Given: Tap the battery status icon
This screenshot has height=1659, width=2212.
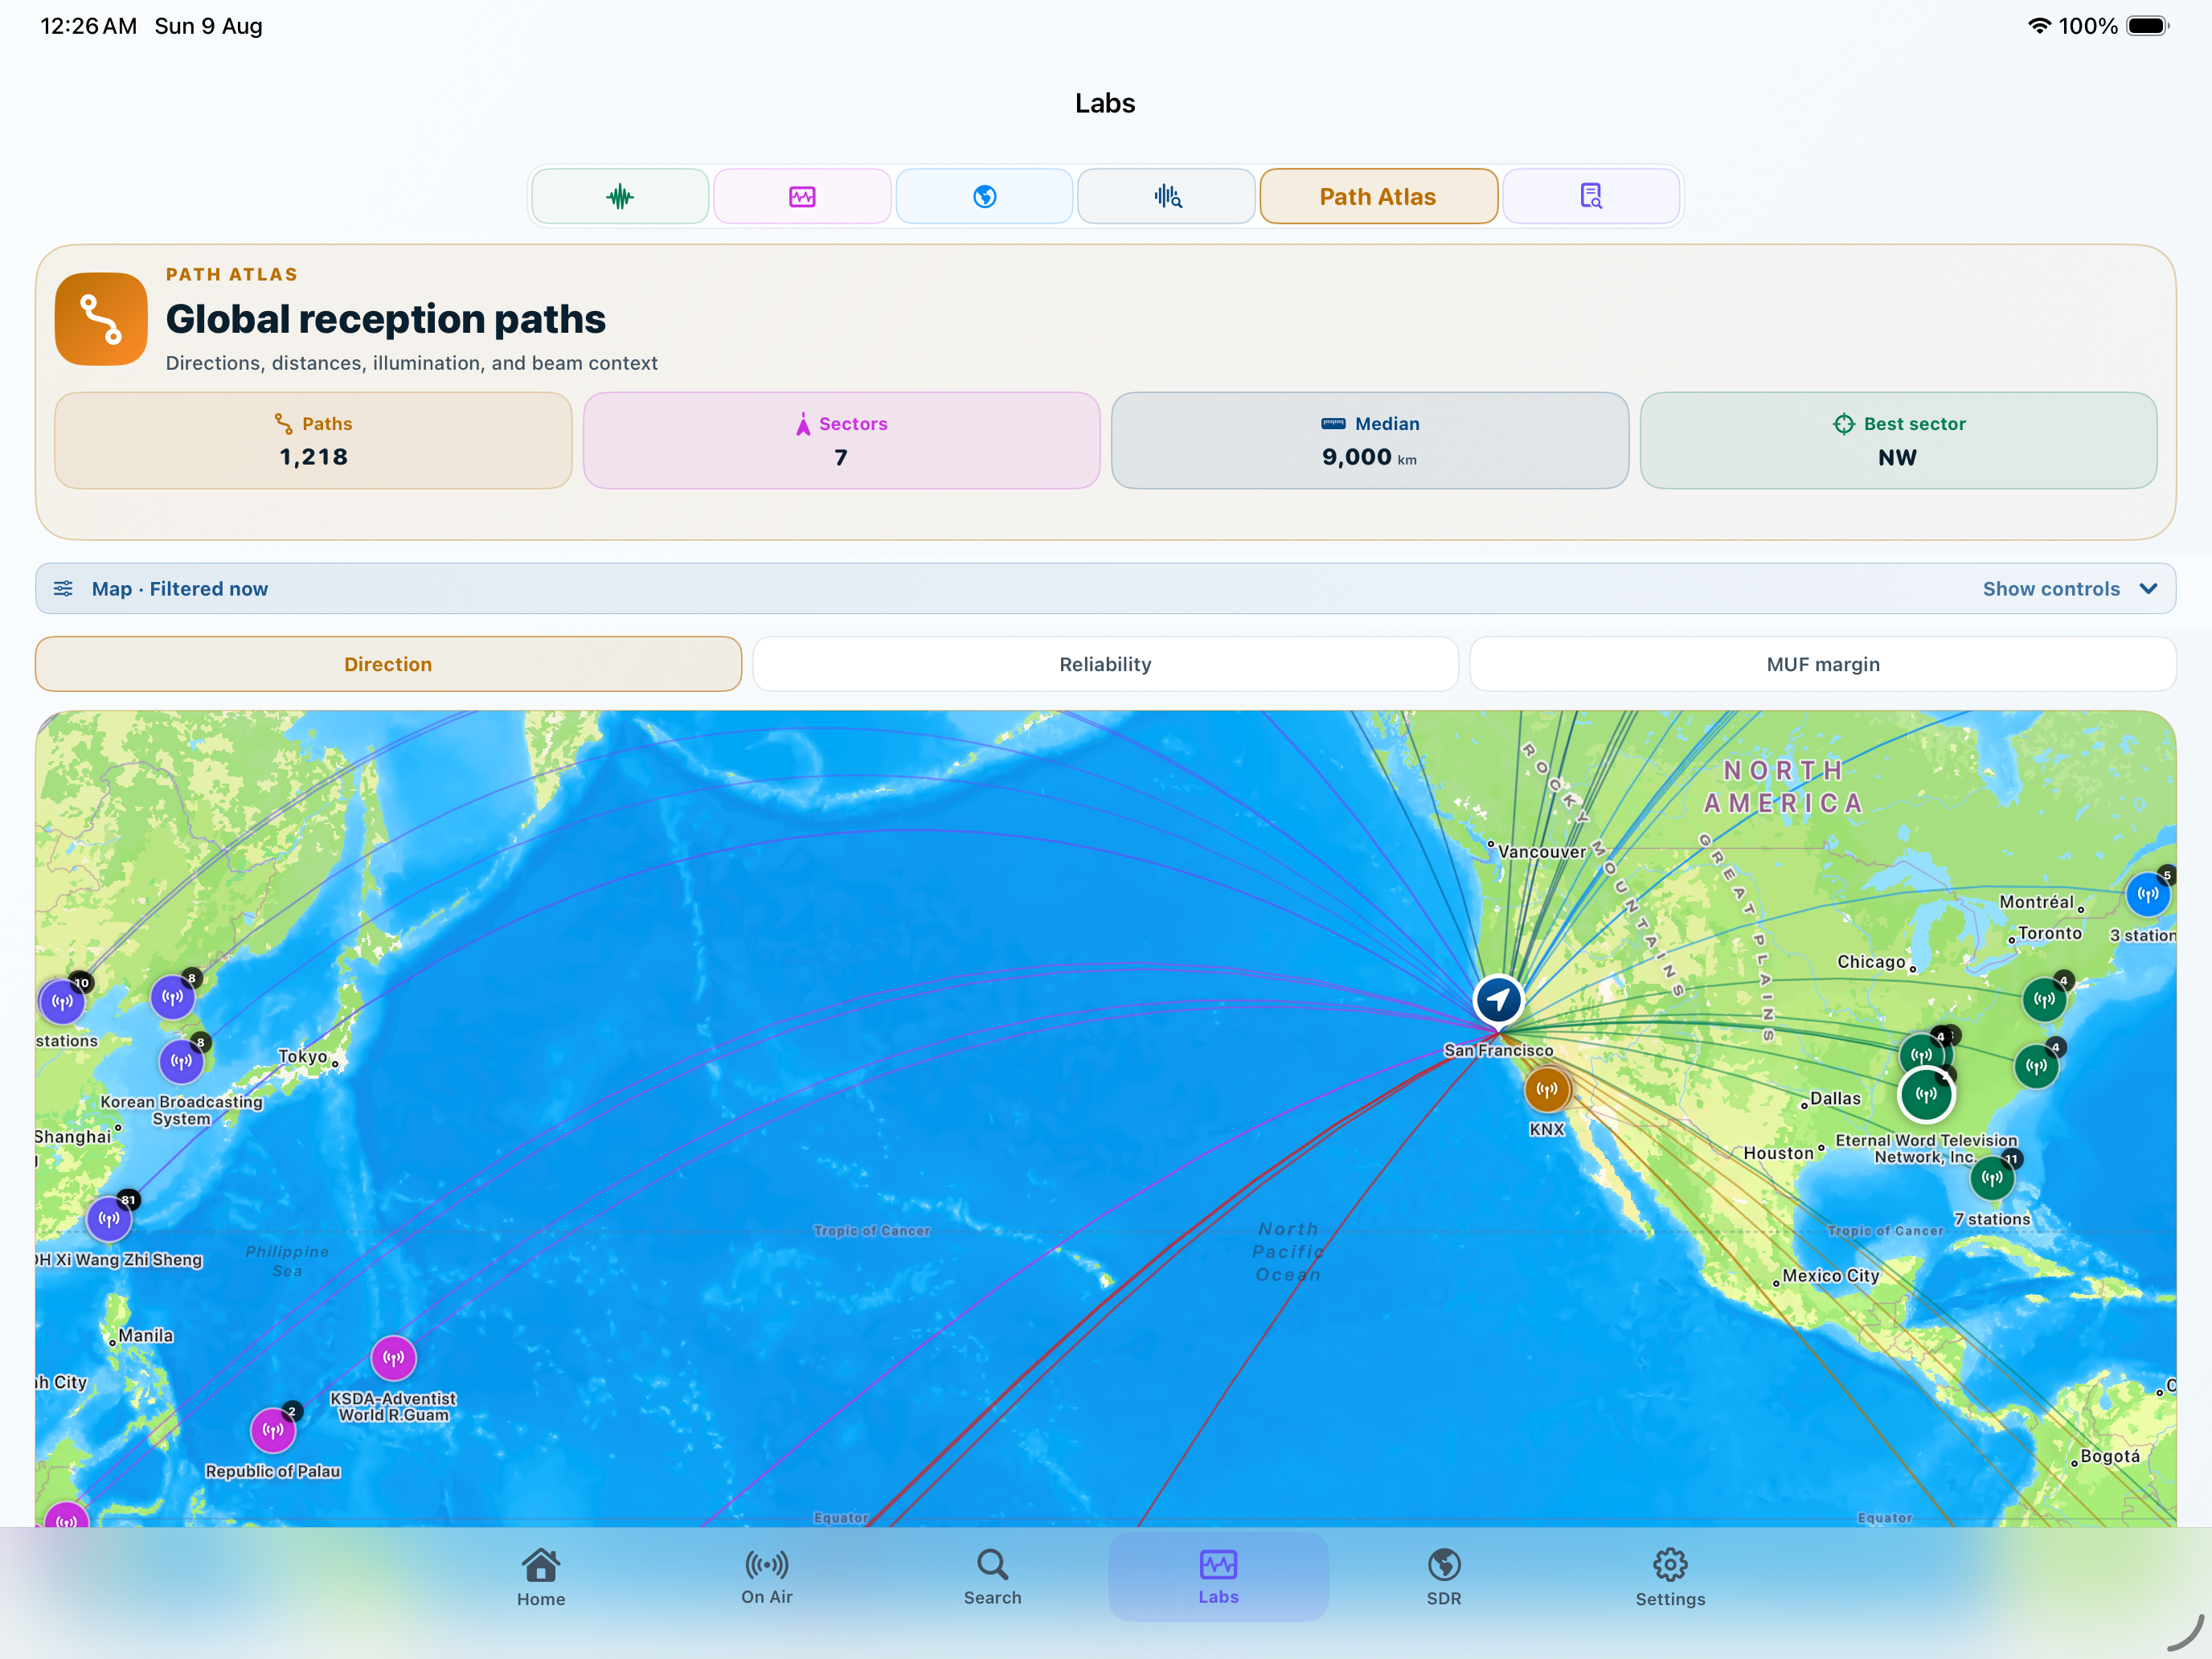Looking at the screenshot, I should [x=2148, y=26].
